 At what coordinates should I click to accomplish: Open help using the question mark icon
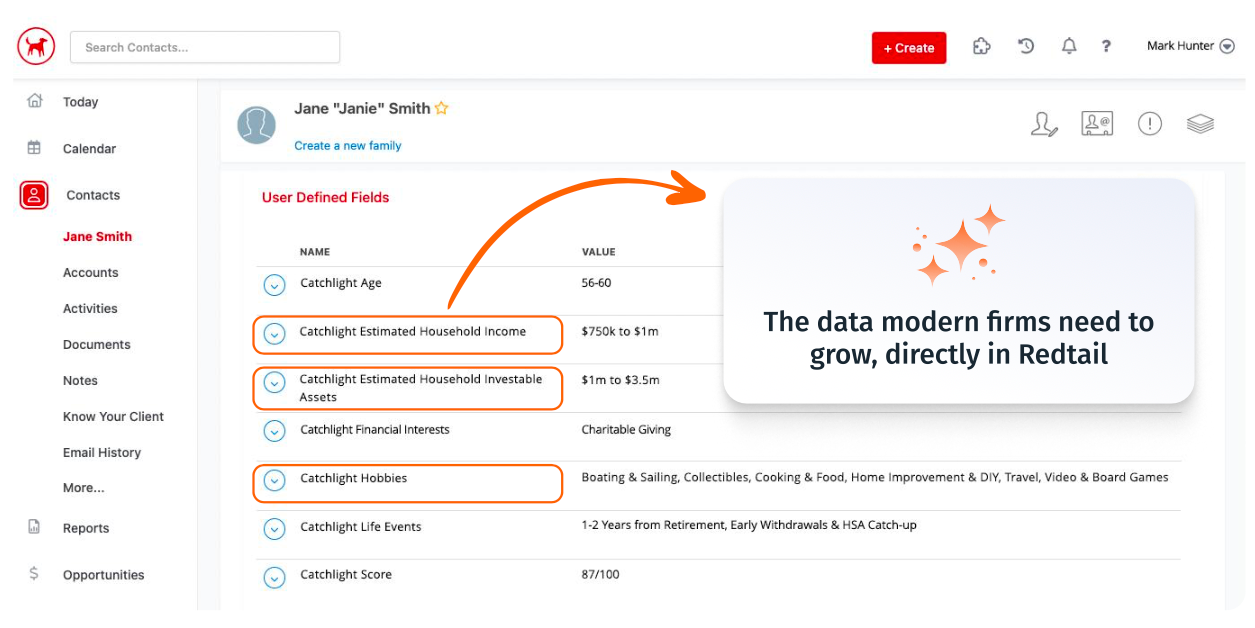(x=1105, y=46)
